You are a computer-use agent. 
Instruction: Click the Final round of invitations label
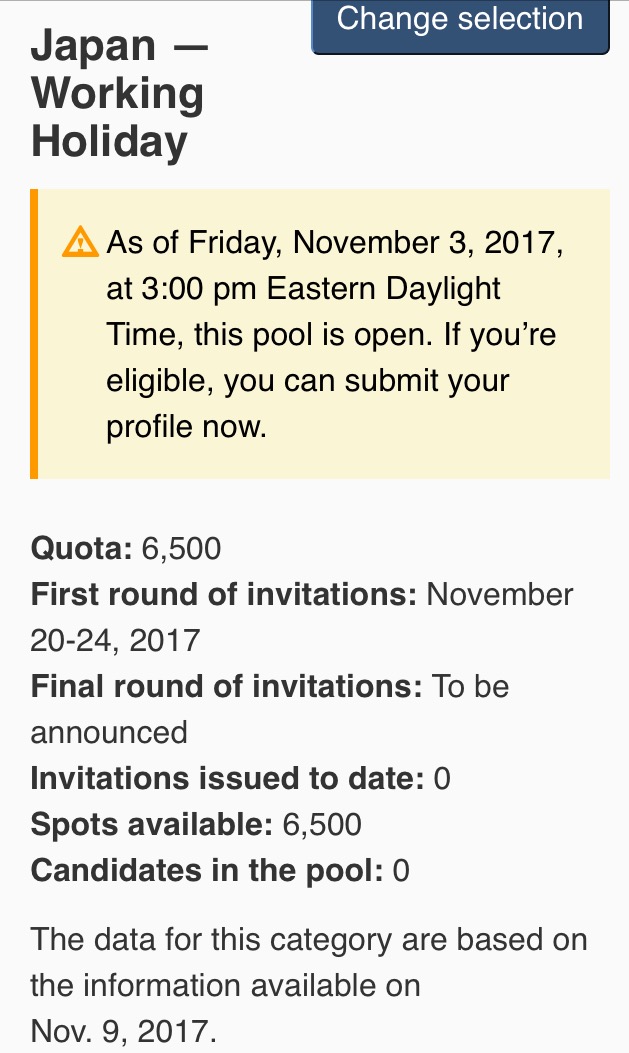click(x=226, y=686)
